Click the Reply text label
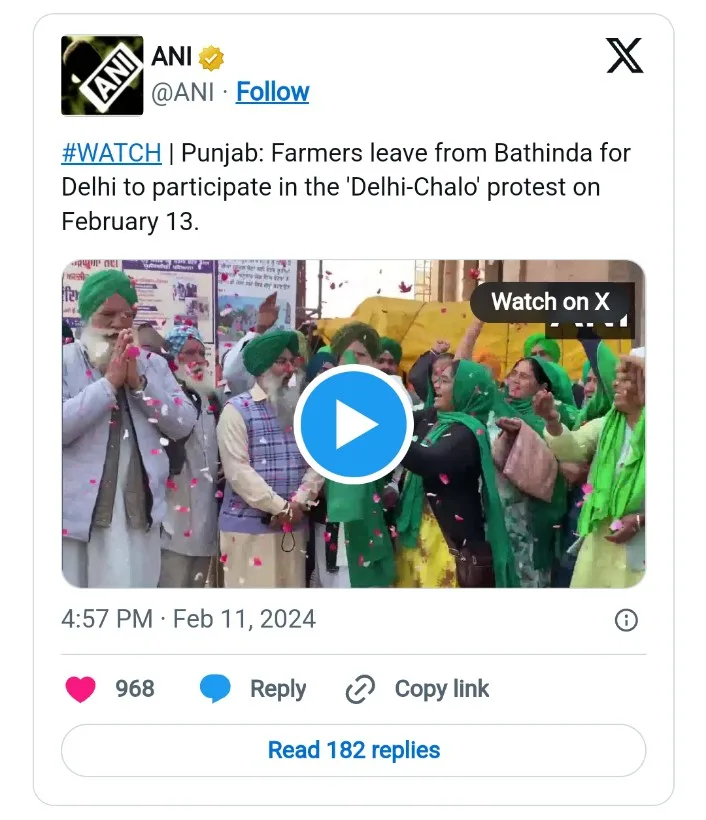This screenshot has width=706, height=820. (277, 689)
